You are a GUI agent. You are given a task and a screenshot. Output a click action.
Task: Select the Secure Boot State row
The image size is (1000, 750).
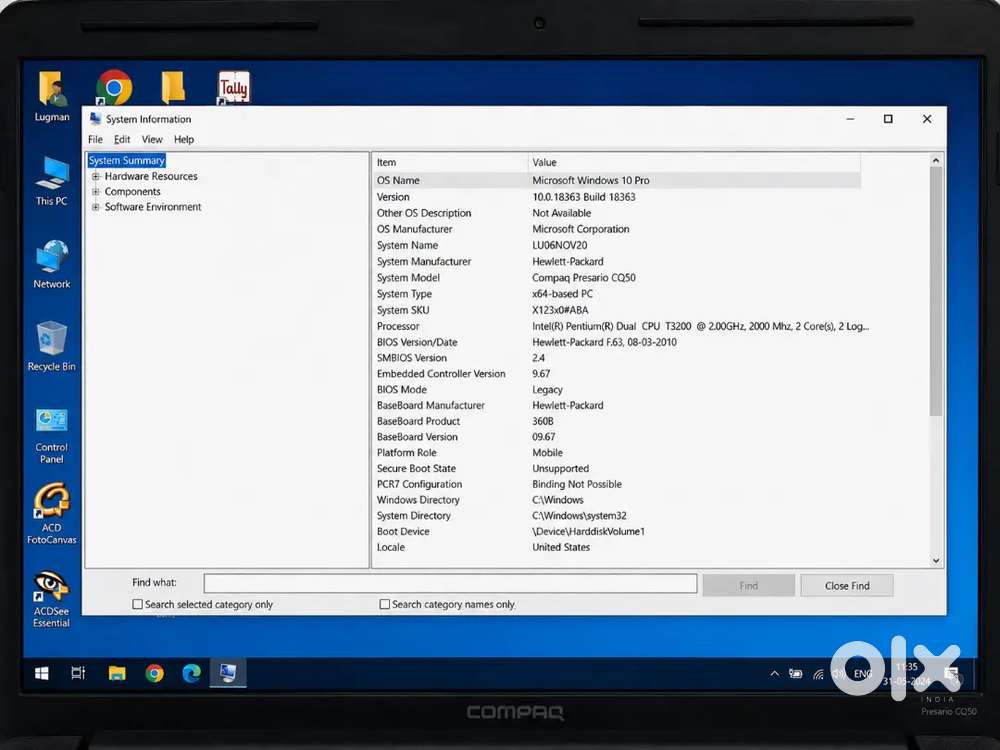tap(617, 468)
